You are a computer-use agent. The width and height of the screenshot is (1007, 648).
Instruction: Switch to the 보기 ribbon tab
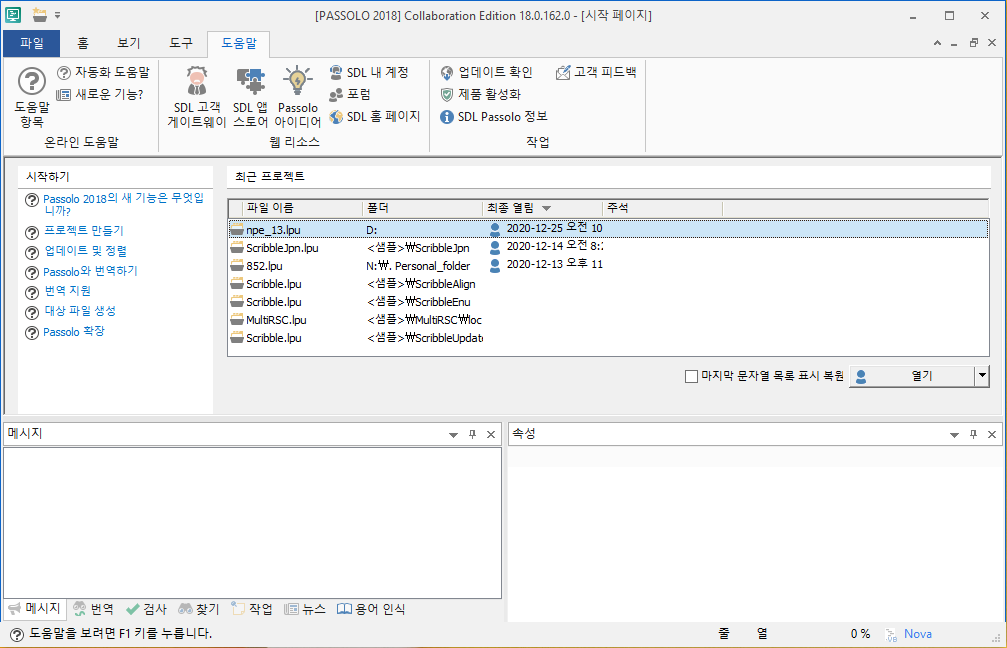coord(128,43)
